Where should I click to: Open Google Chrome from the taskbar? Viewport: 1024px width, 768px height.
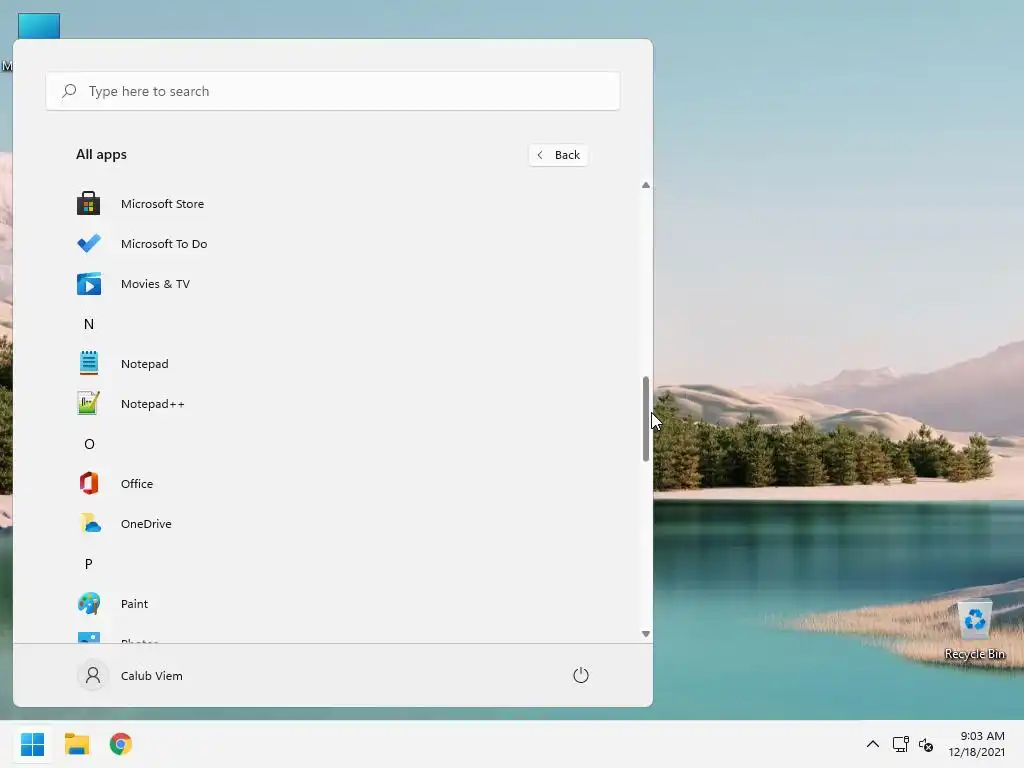pos(120,744)
